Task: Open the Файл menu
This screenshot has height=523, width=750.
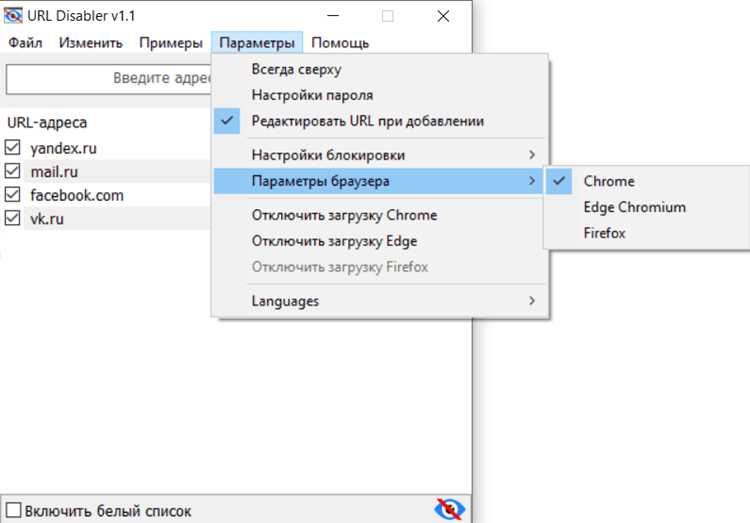Action: pyautogui.click(x=25, y=43)
